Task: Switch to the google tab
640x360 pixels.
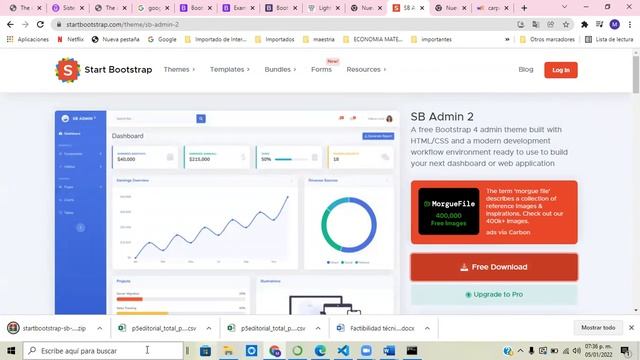Action: pos(154,8)
